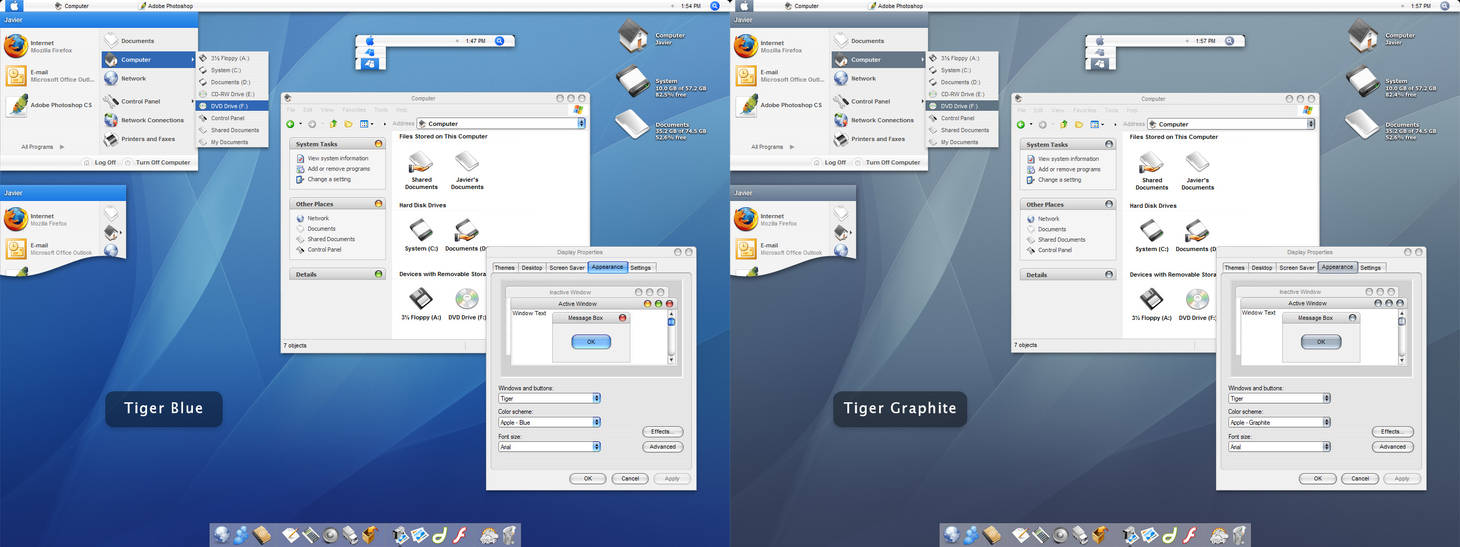Open Apple - Graphite color scheme dropdown
The width and height of the screenshot is (1460, 547).
(1327, 422)
